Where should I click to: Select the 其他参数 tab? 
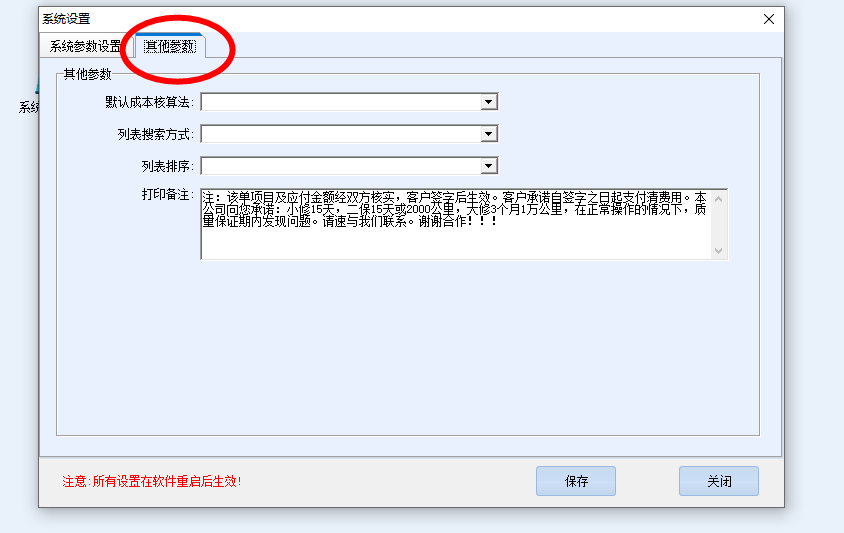point(170,46)
